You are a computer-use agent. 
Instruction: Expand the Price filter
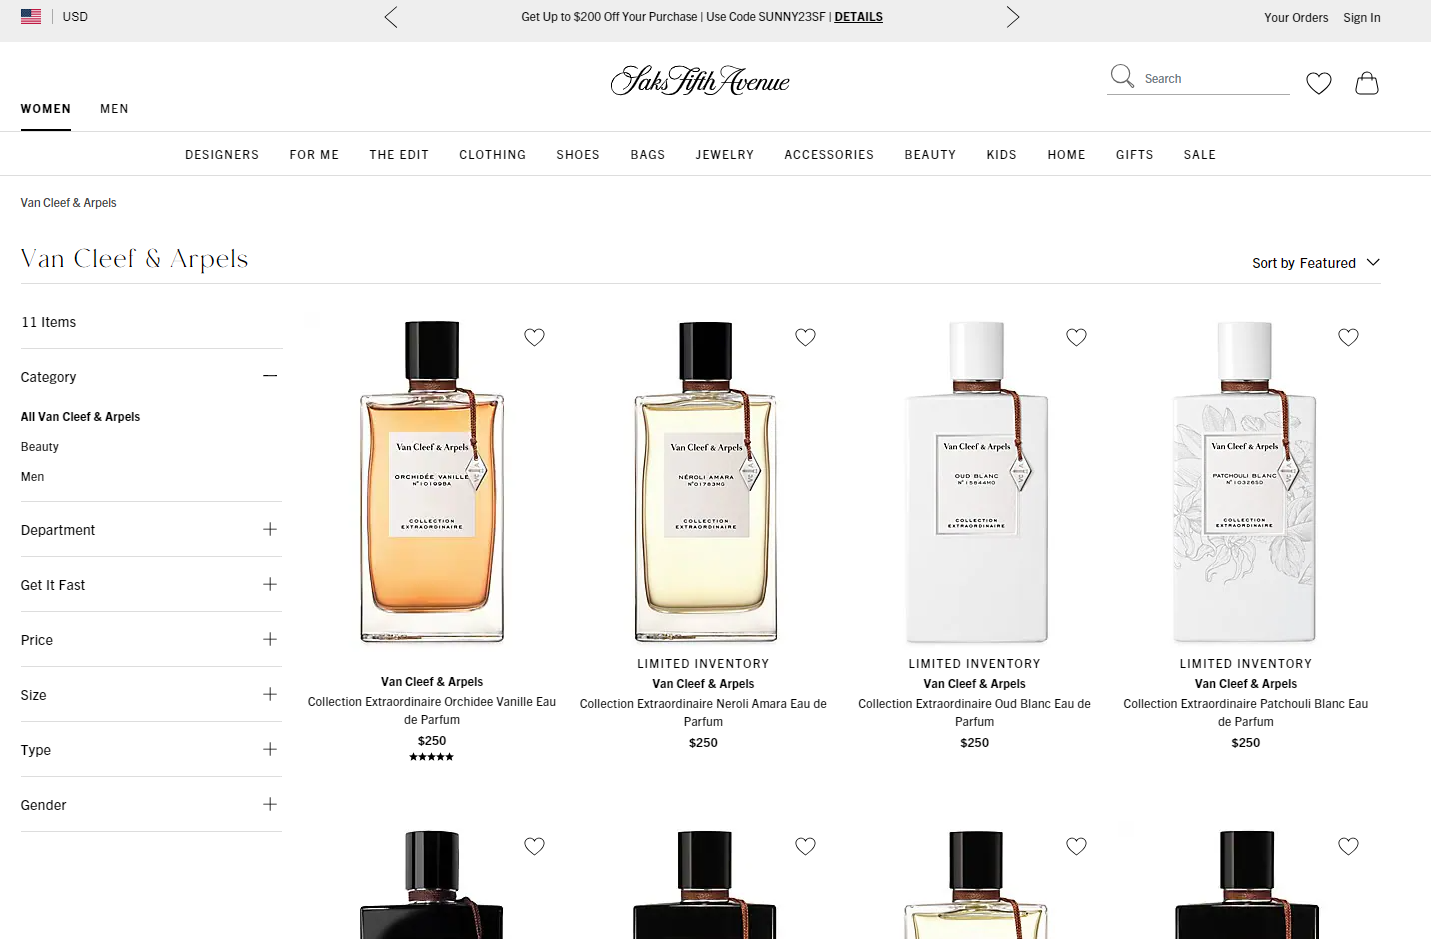(151, 640)
